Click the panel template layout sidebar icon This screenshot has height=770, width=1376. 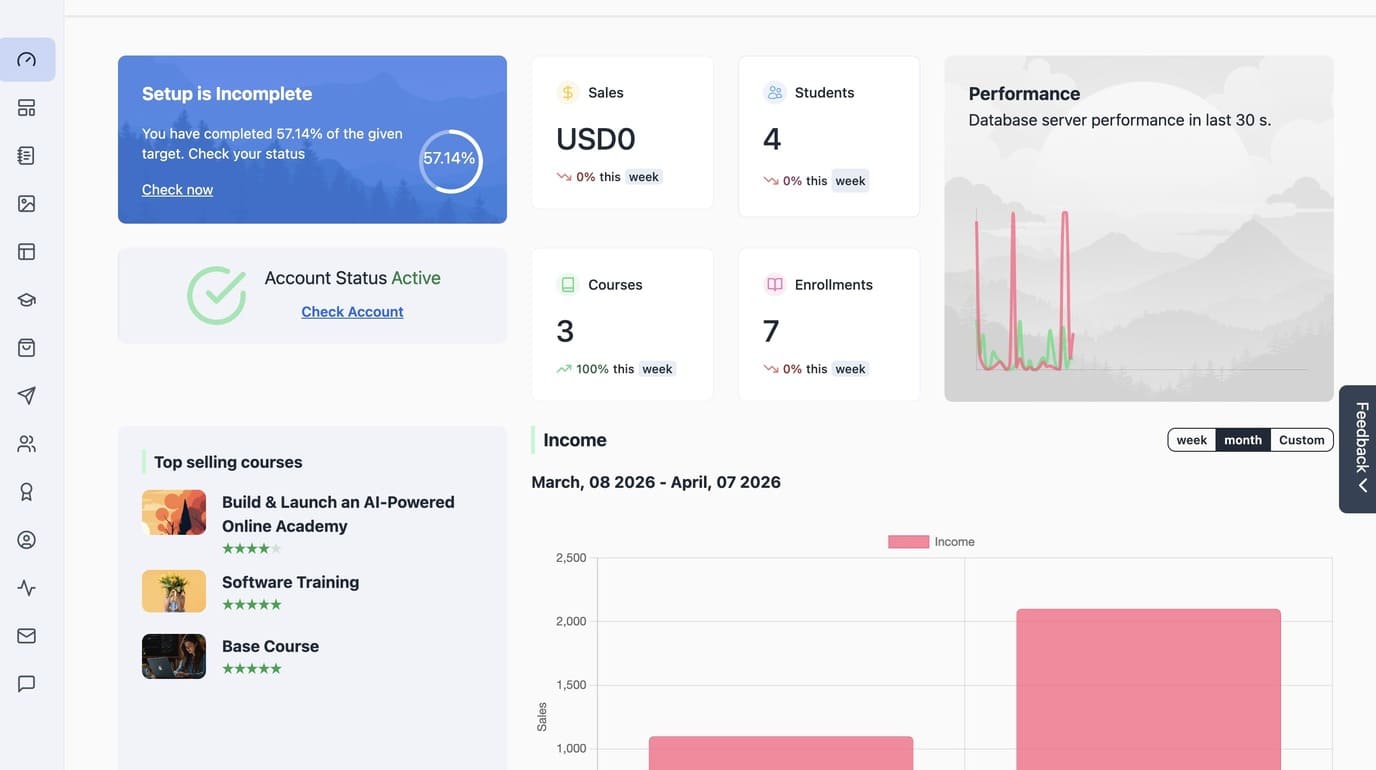(27, 252)
